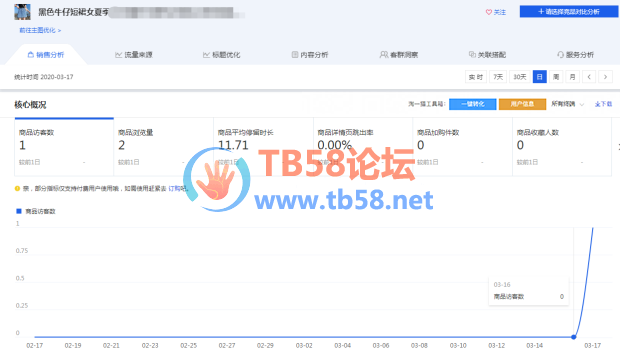Select the 周 weekly period button
The height and width of the screenshot is (360, 620).
(x=556, y=77)
